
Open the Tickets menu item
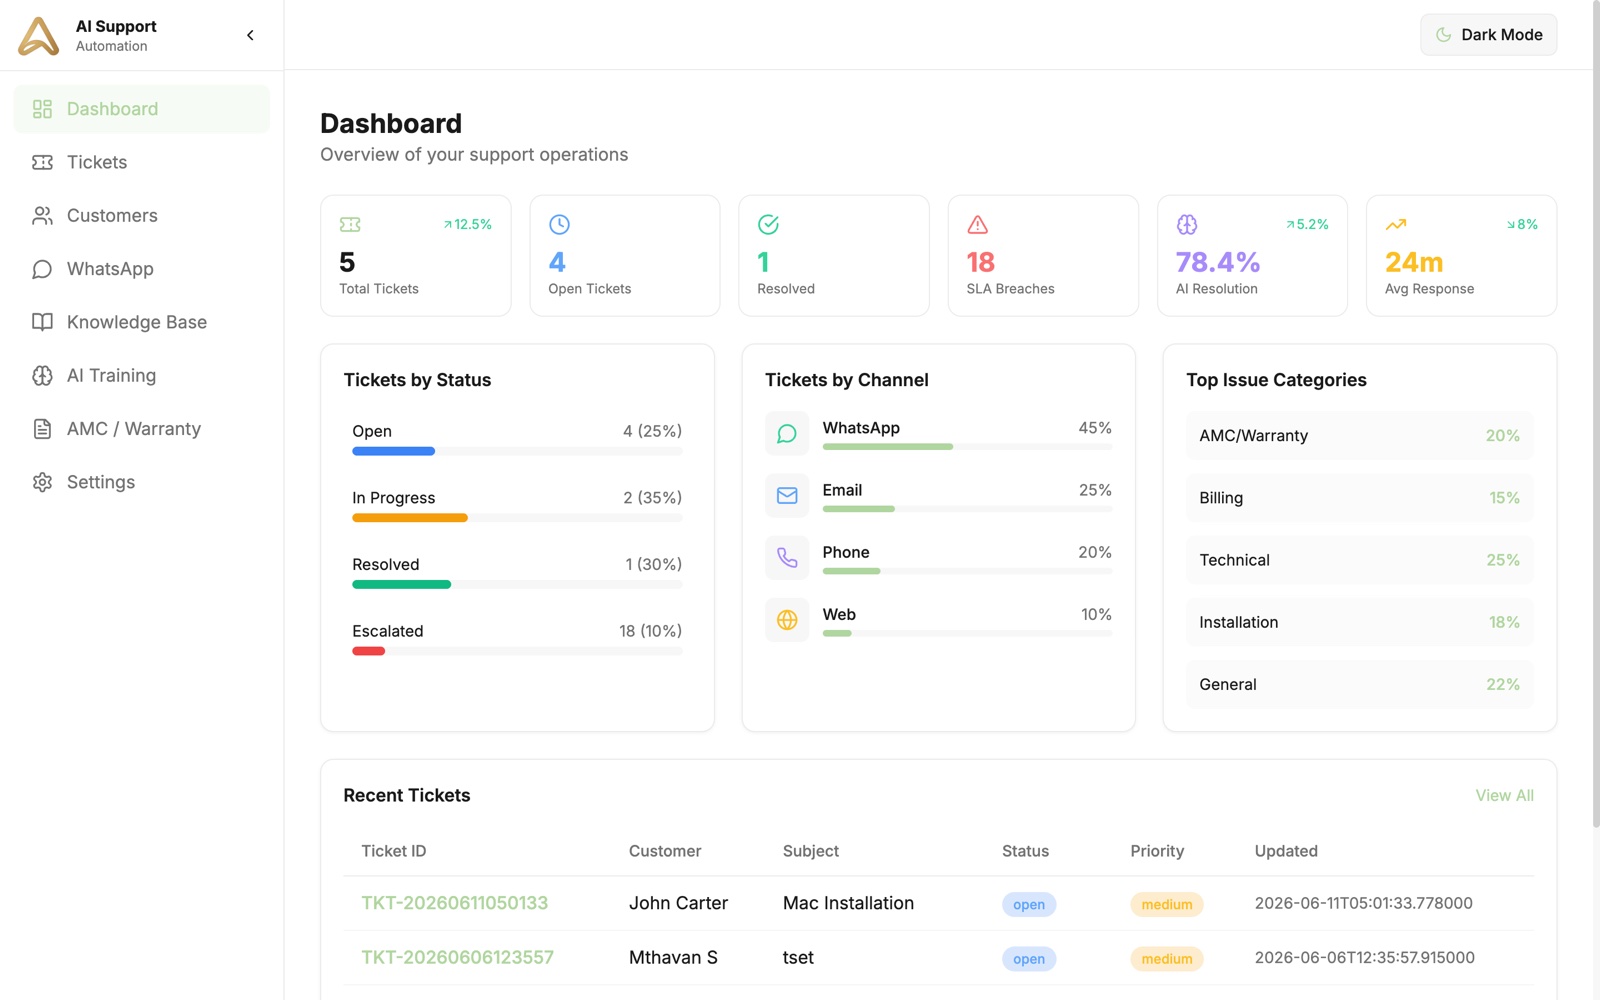point(142,162)
